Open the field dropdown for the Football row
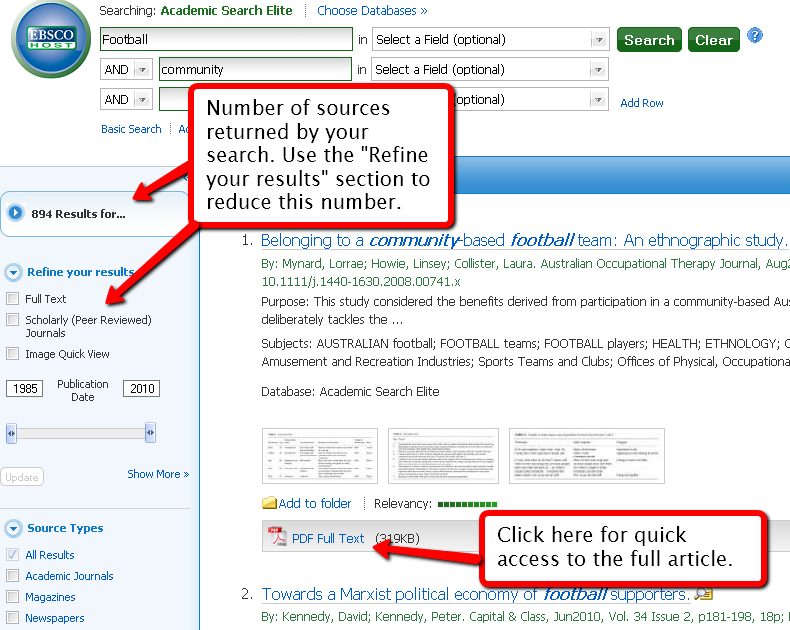 [599, 39]
